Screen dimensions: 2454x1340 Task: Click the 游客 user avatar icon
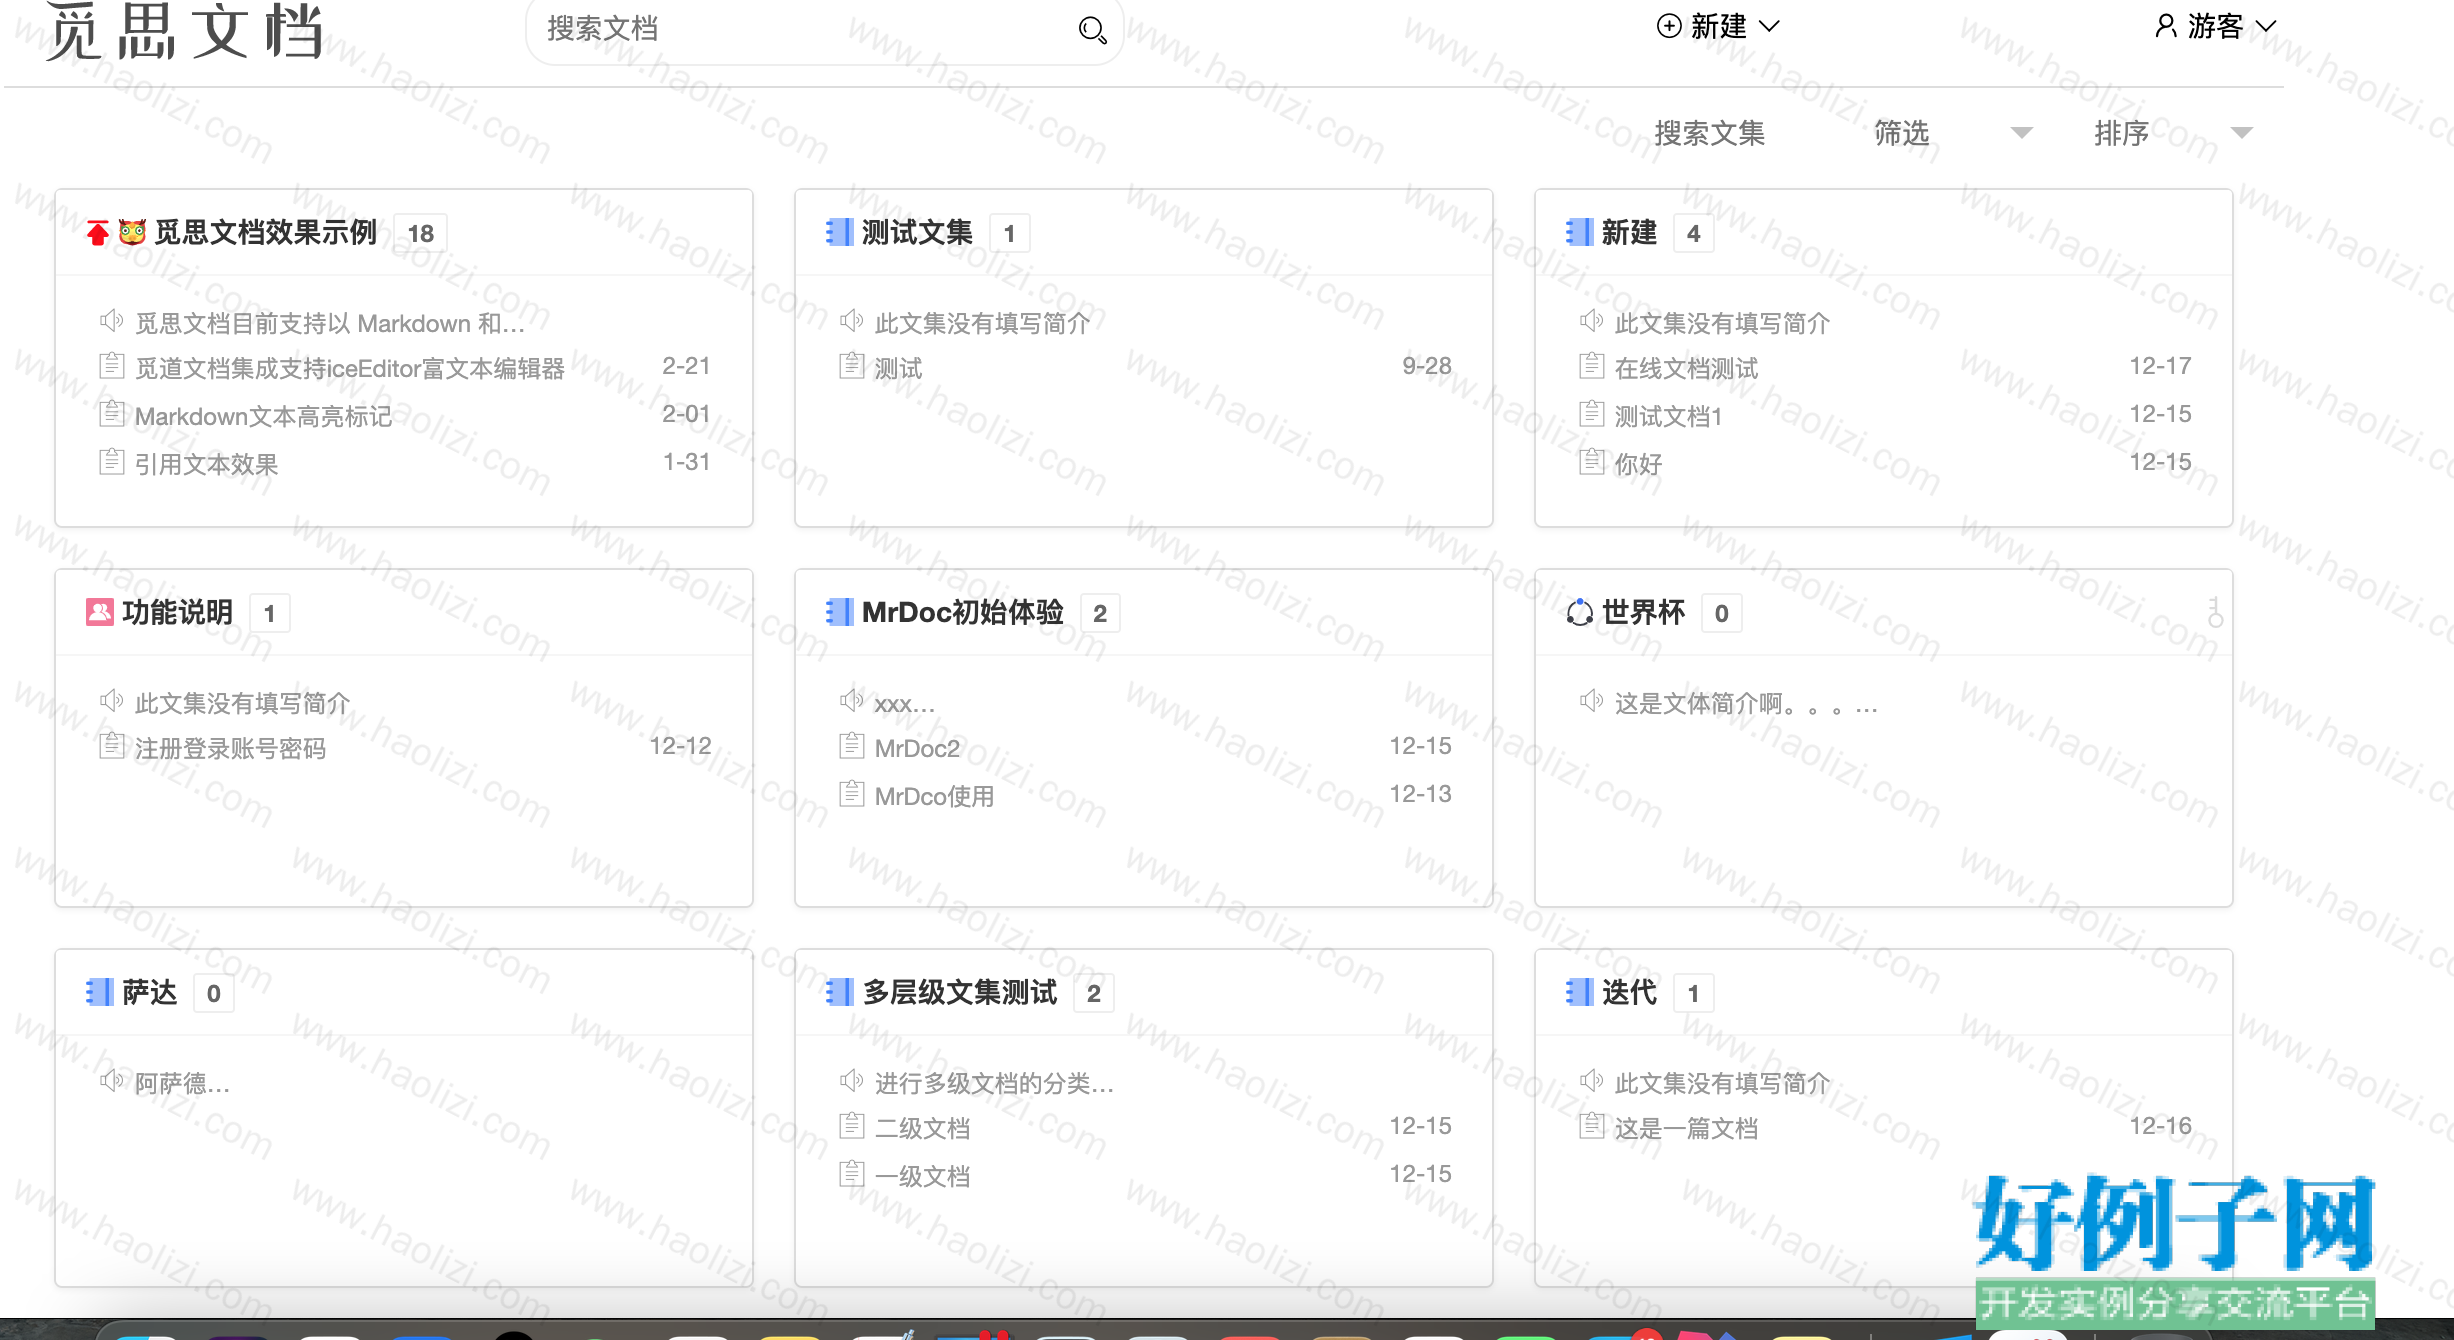coord(2165,26)
